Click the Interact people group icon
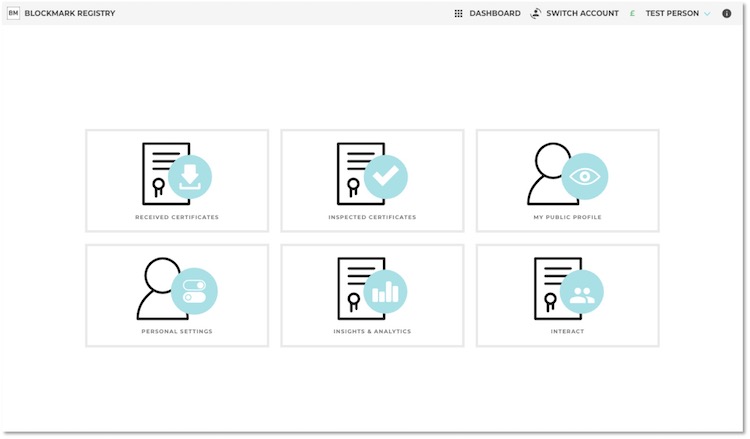 [581, 292]
